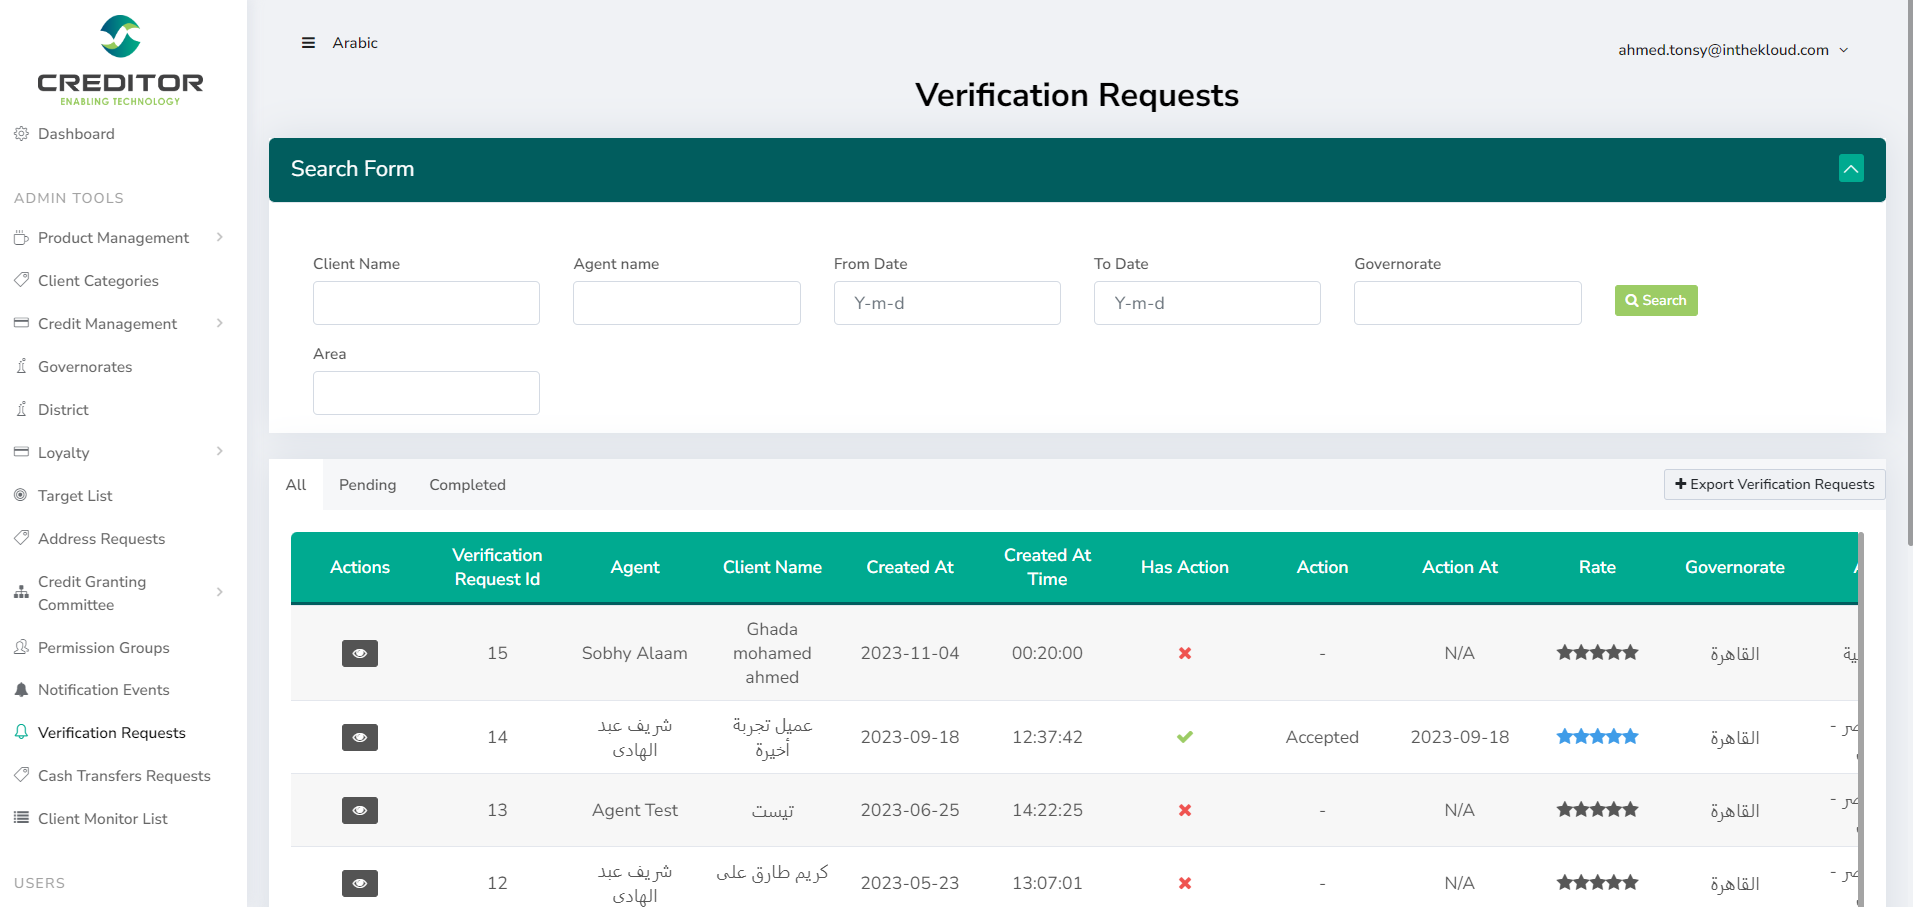Click Export Verification Requests button
Viewport: 1913px width, 907px height.
pyautogui.click(x=1774, y=485)
